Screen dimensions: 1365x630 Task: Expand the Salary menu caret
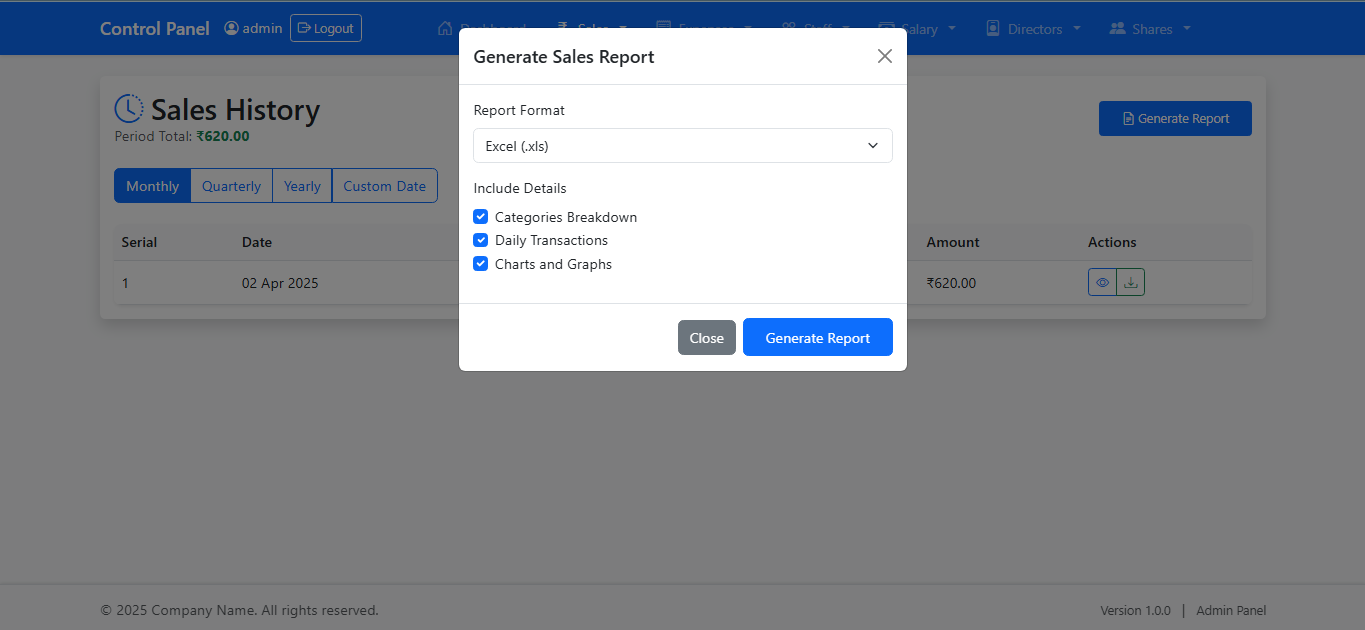[952, 29]
